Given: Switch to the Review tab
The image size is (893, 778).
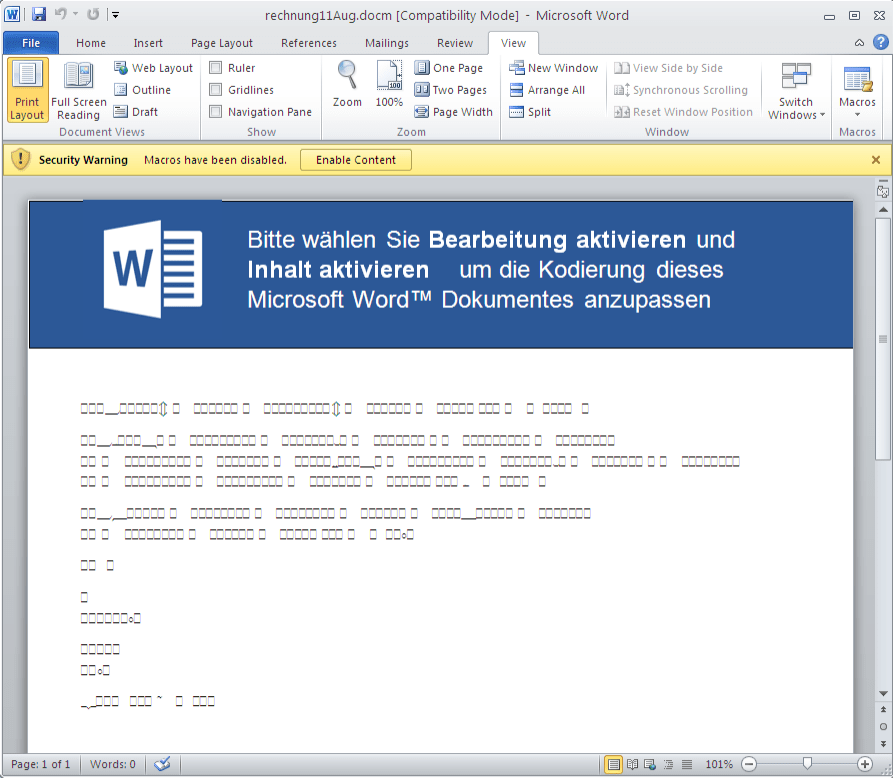Looking at the screenshot, I should [454, 43].
